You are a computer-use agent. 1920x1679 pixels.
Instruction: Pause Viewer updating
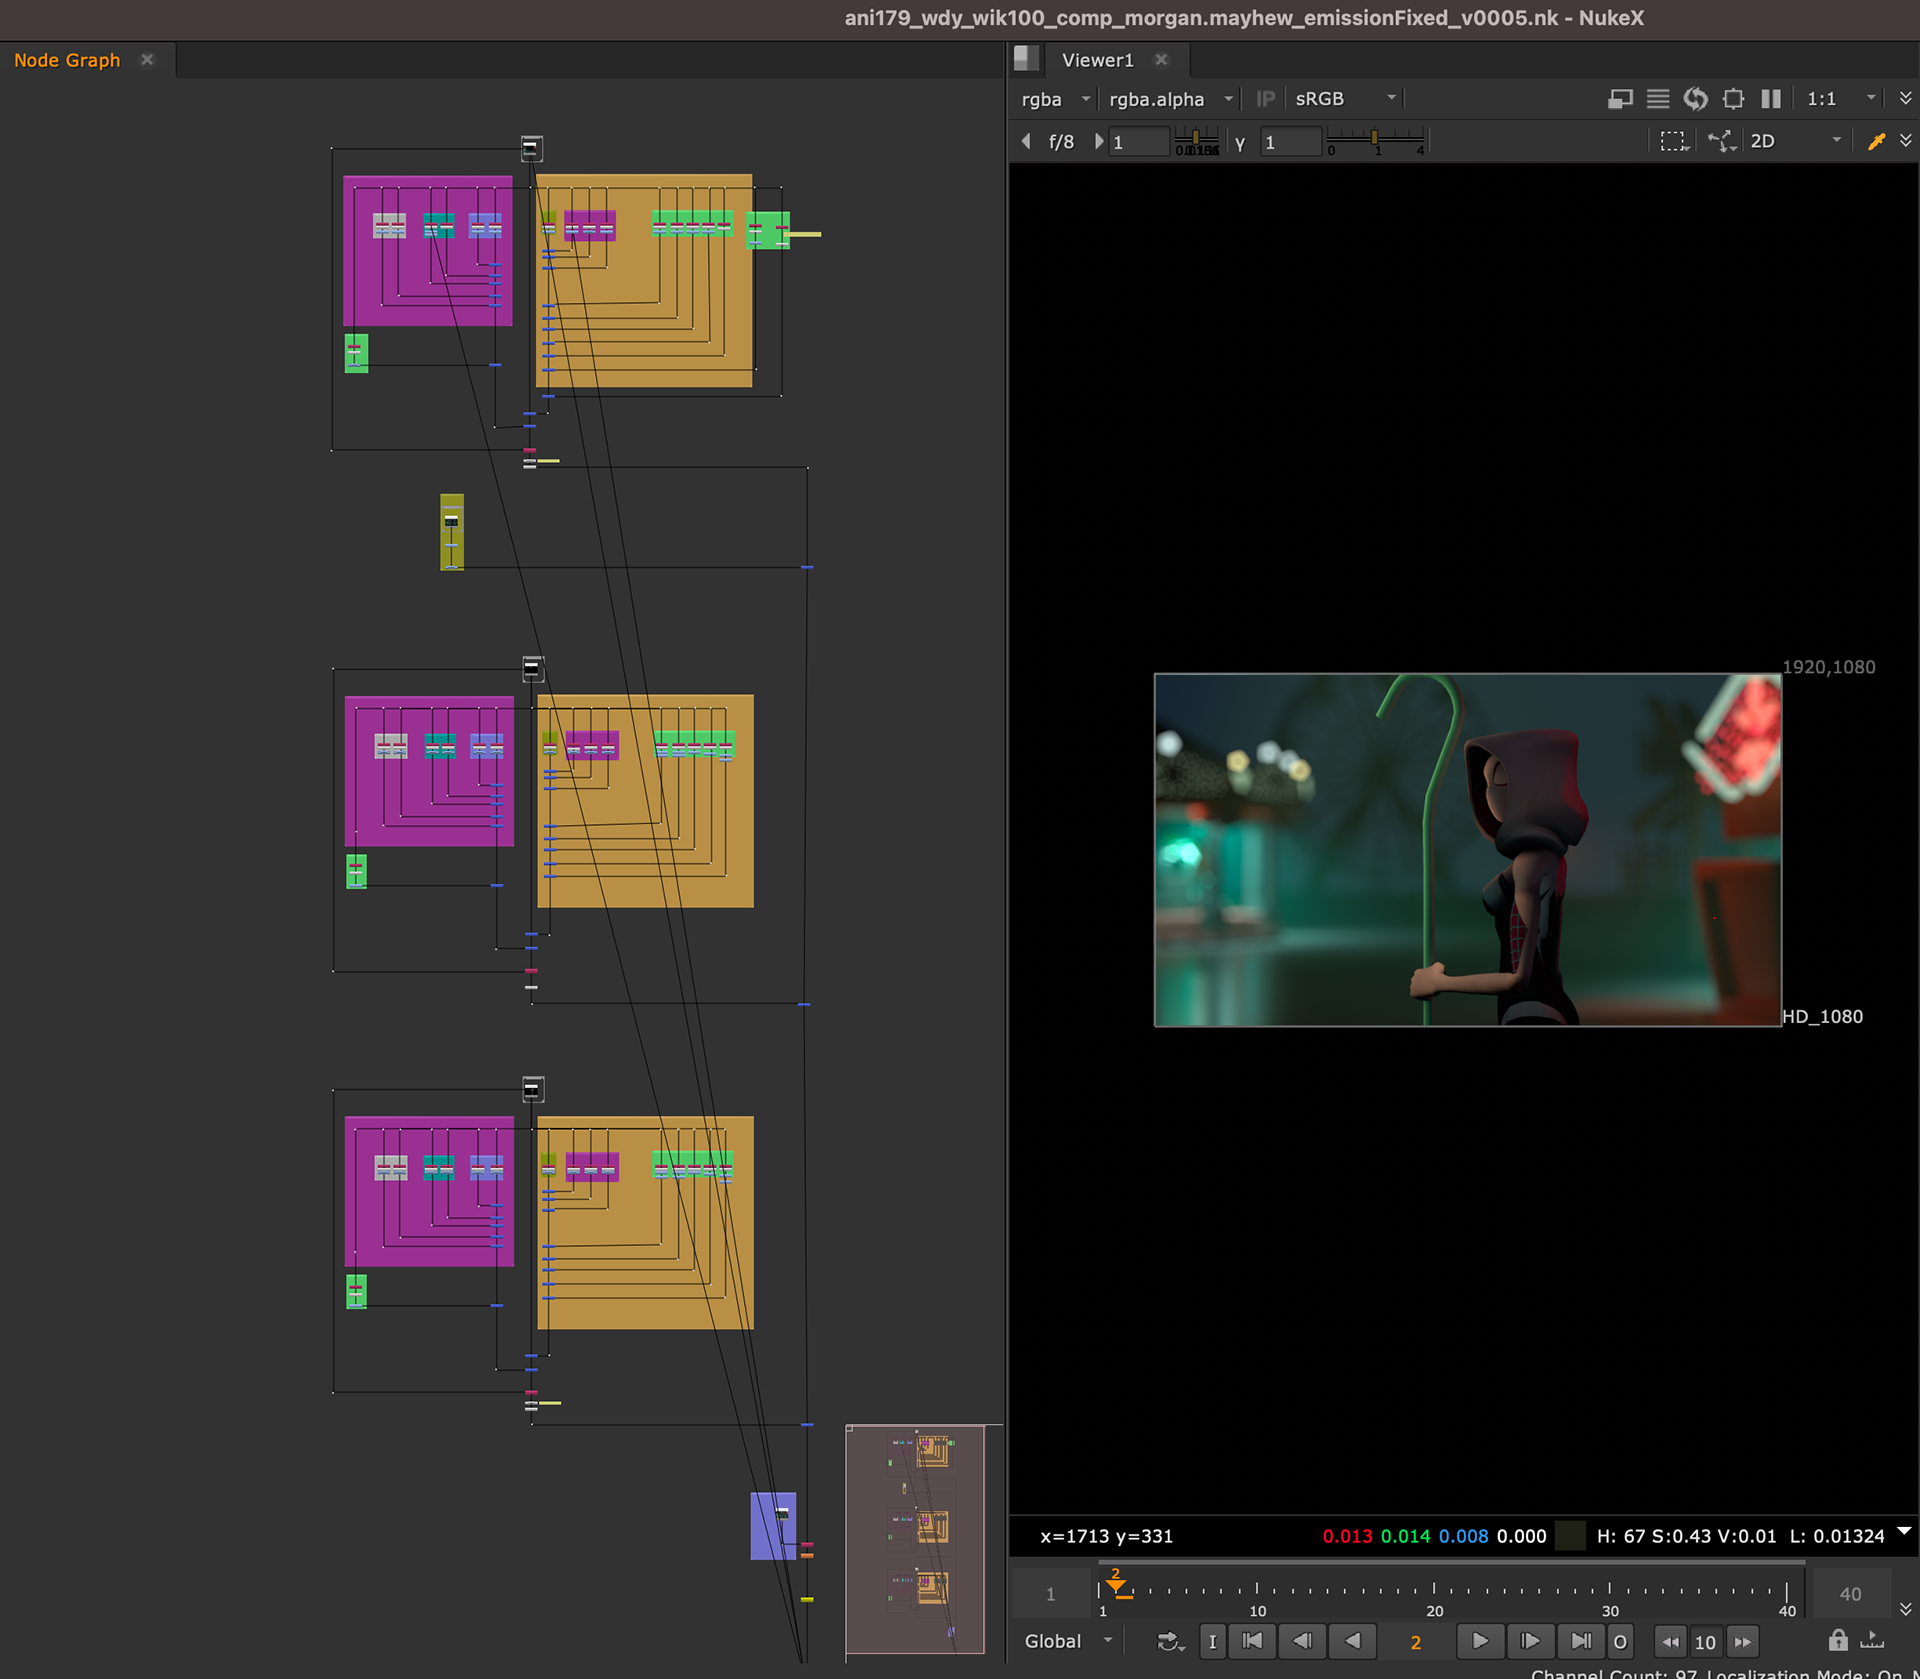pos(1771,99)
